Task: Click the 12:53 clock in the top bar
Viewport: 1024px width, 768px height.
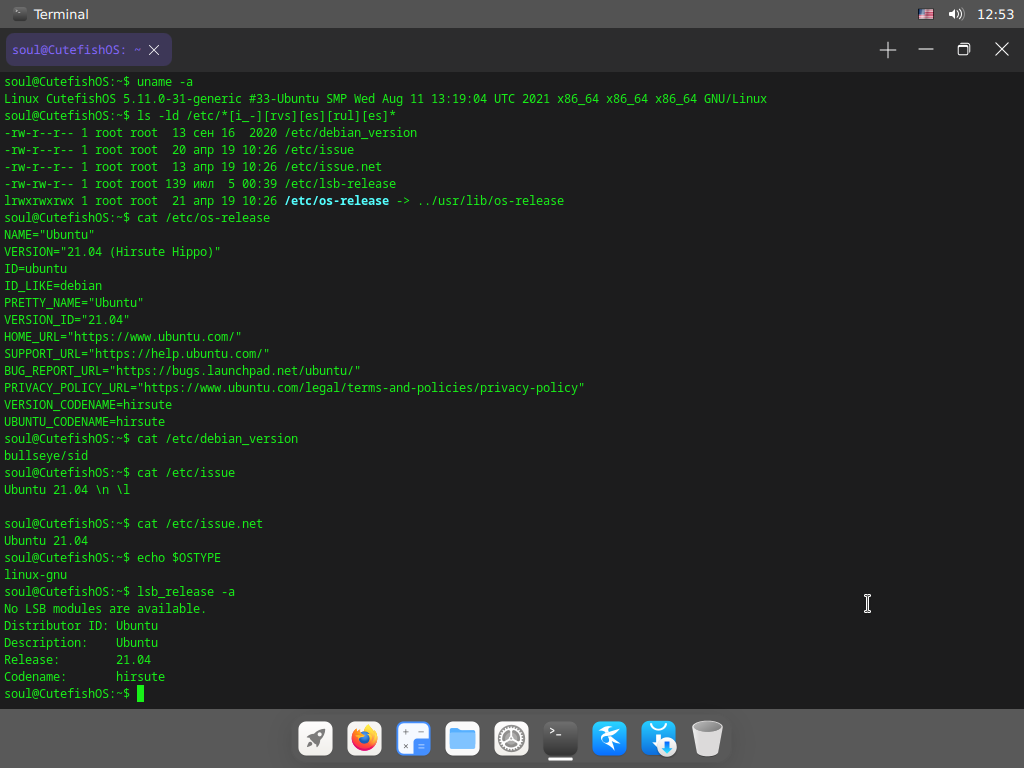Action: (x=995, y=14)
